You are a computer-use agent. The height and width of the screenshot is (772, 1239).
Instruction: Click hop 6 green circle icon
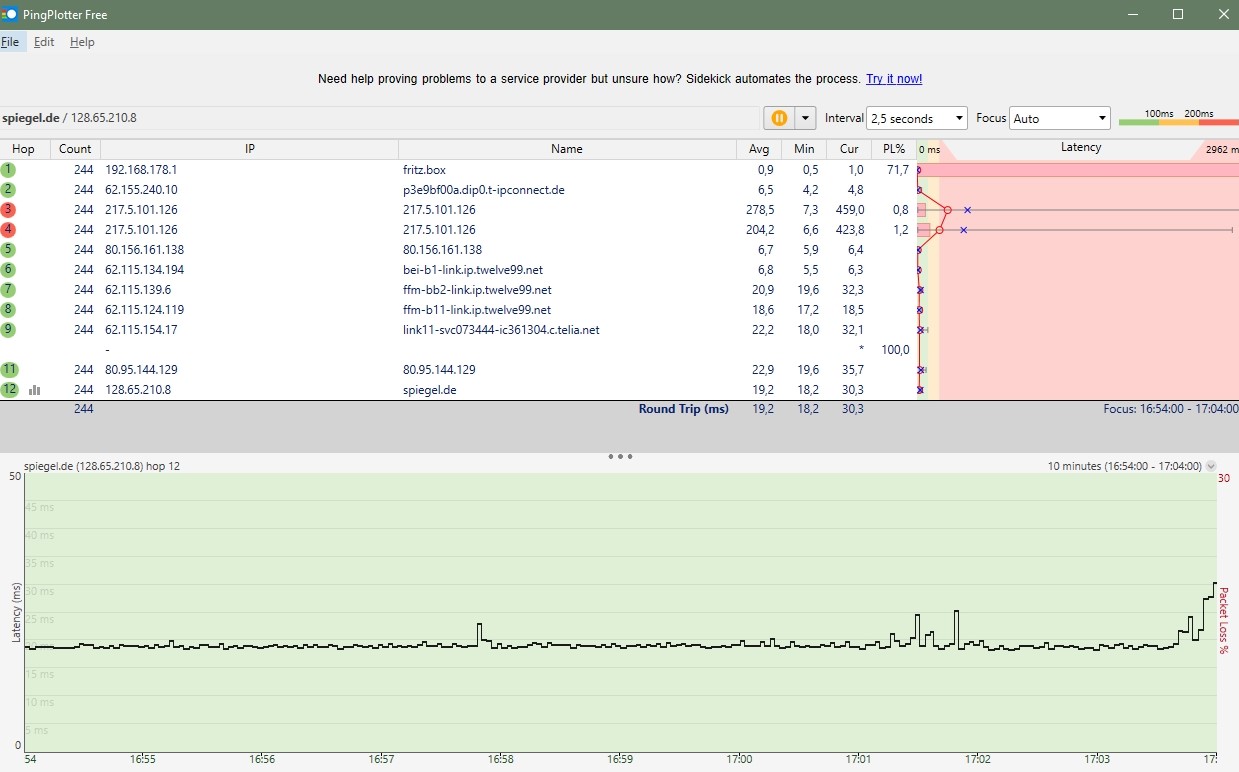9,270
